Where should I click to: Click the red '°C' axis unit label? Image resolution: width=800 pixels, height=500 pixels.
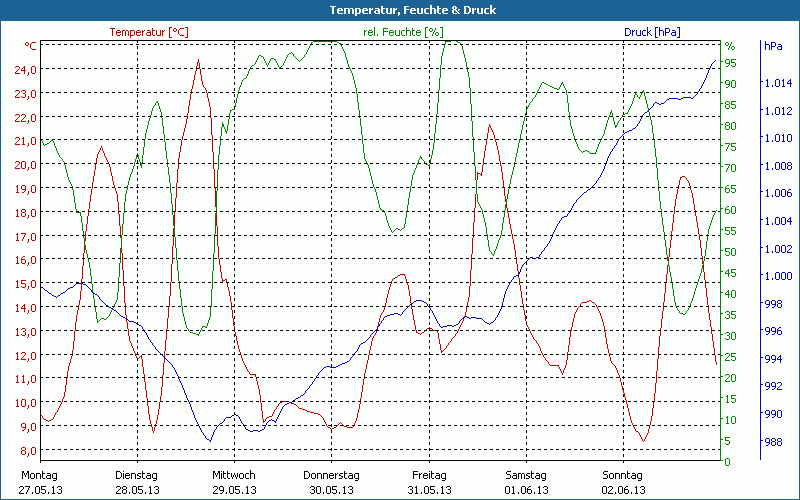point(31,46)
